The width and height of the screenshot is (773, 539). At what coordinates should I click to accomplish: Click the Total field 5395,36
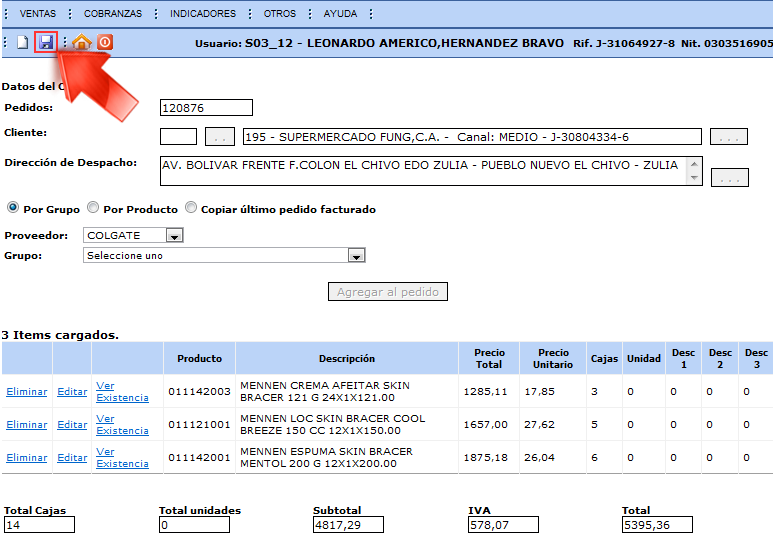coord(657,525)
